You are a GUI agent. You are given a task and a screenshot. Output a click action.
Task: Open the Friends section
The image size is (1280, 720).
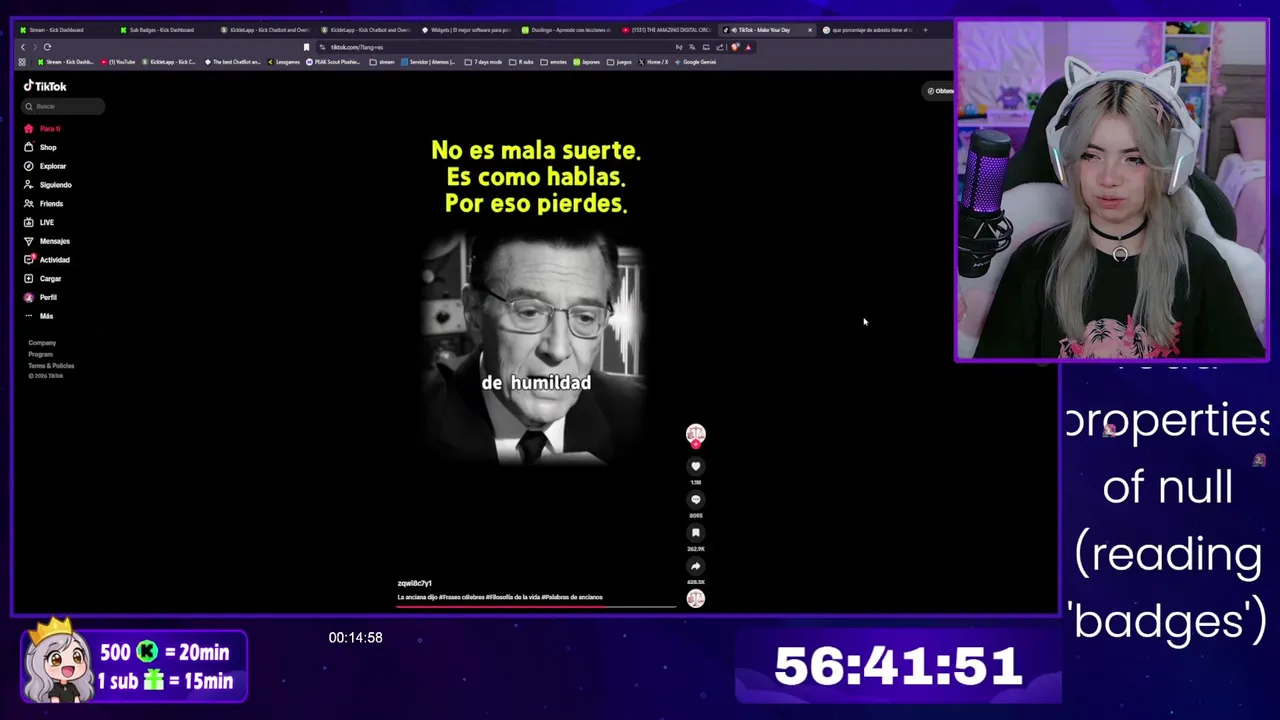(x=44, y=204)
